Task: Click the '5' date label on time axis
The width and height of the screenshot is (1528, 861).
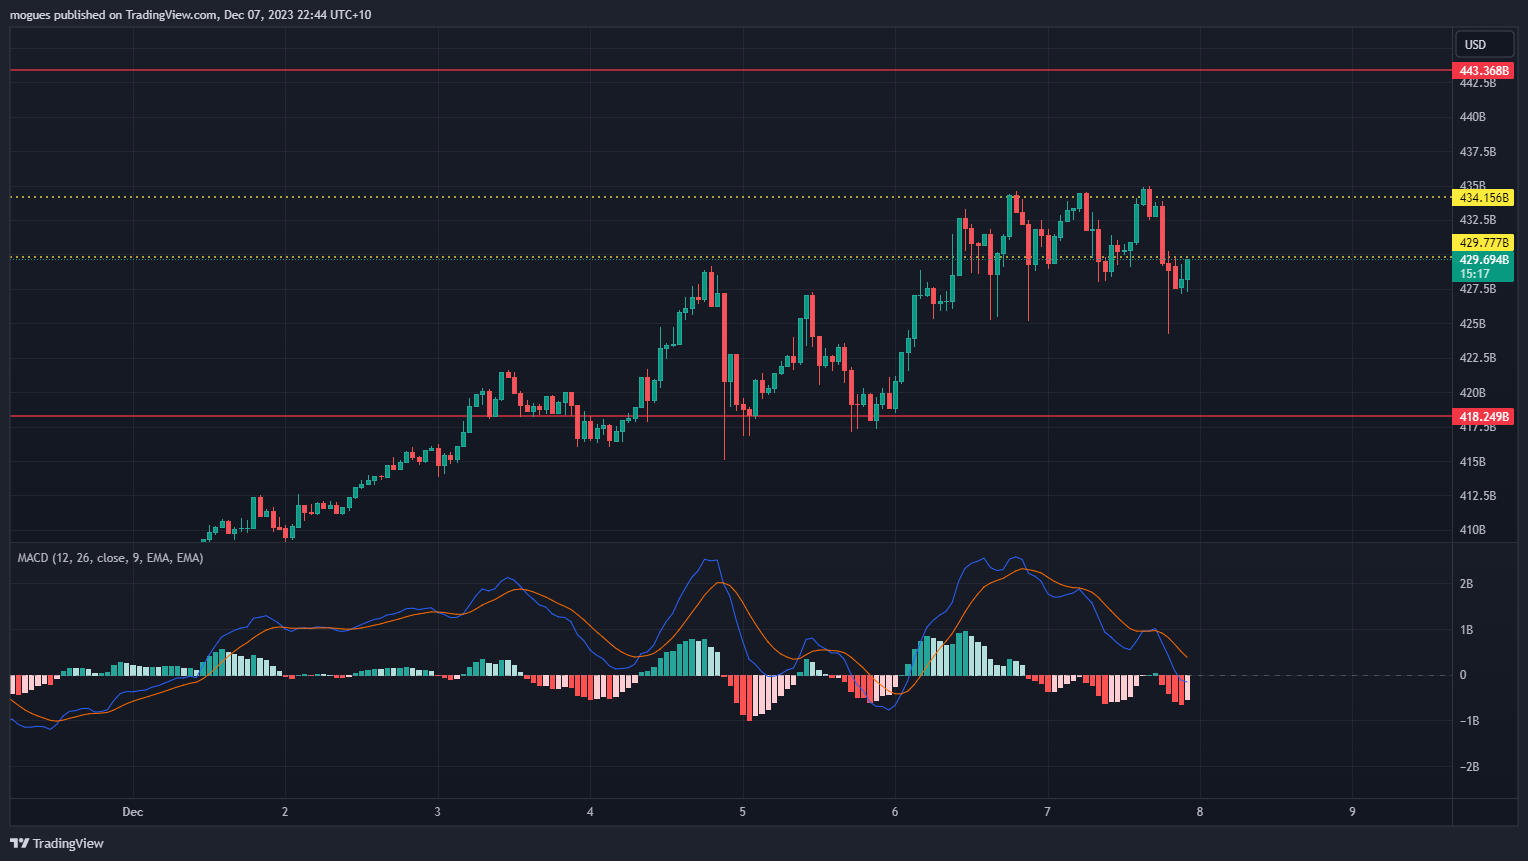Action: [742, 812]
